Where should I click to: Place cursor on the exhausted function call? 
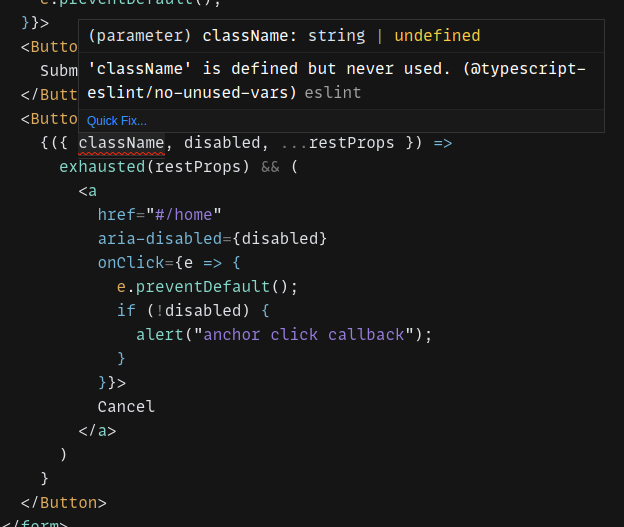102,166
